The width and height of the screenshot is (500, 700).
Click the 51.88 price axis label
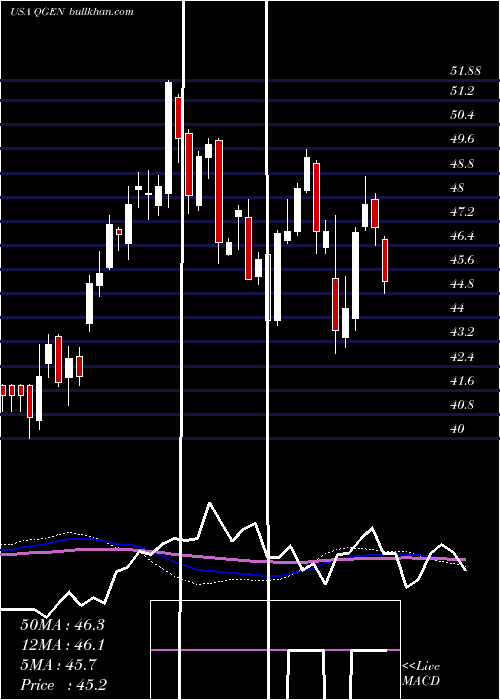(465, 71)
